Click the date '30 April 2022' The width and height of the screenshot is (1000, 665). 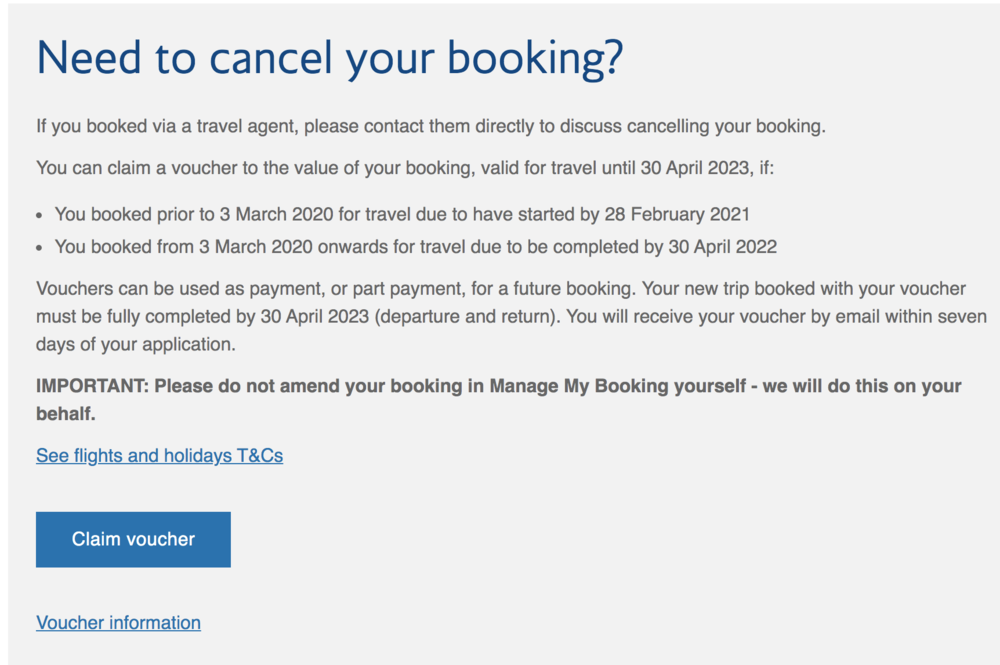coord(723,247)
